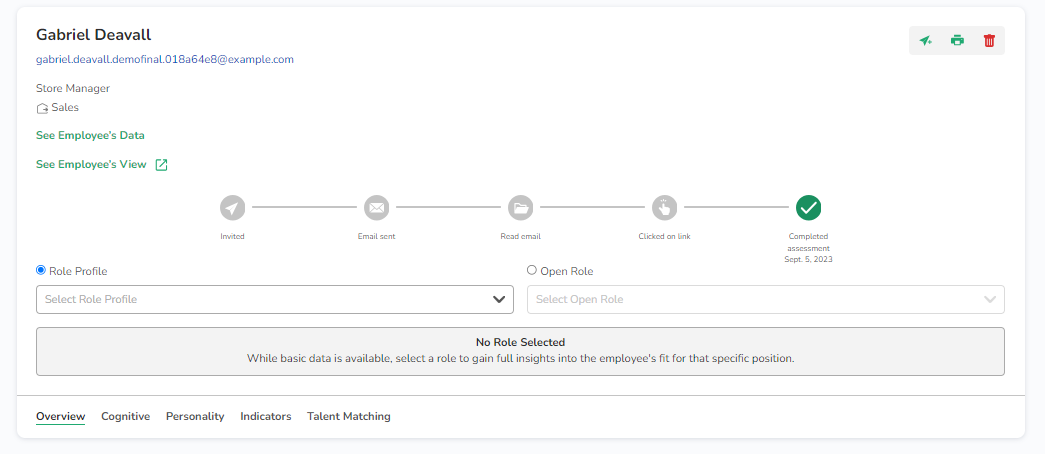The height and width of the screenshot is (454, 1045).
Task: Select the Open Role radio button
Action: click(x=532, y=270)
